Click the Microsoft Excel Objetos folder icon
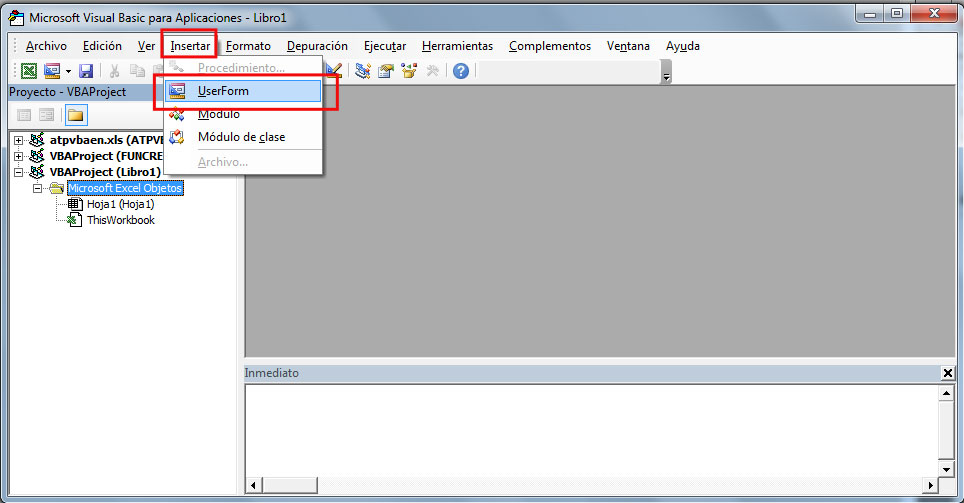 tap(57, 188)
